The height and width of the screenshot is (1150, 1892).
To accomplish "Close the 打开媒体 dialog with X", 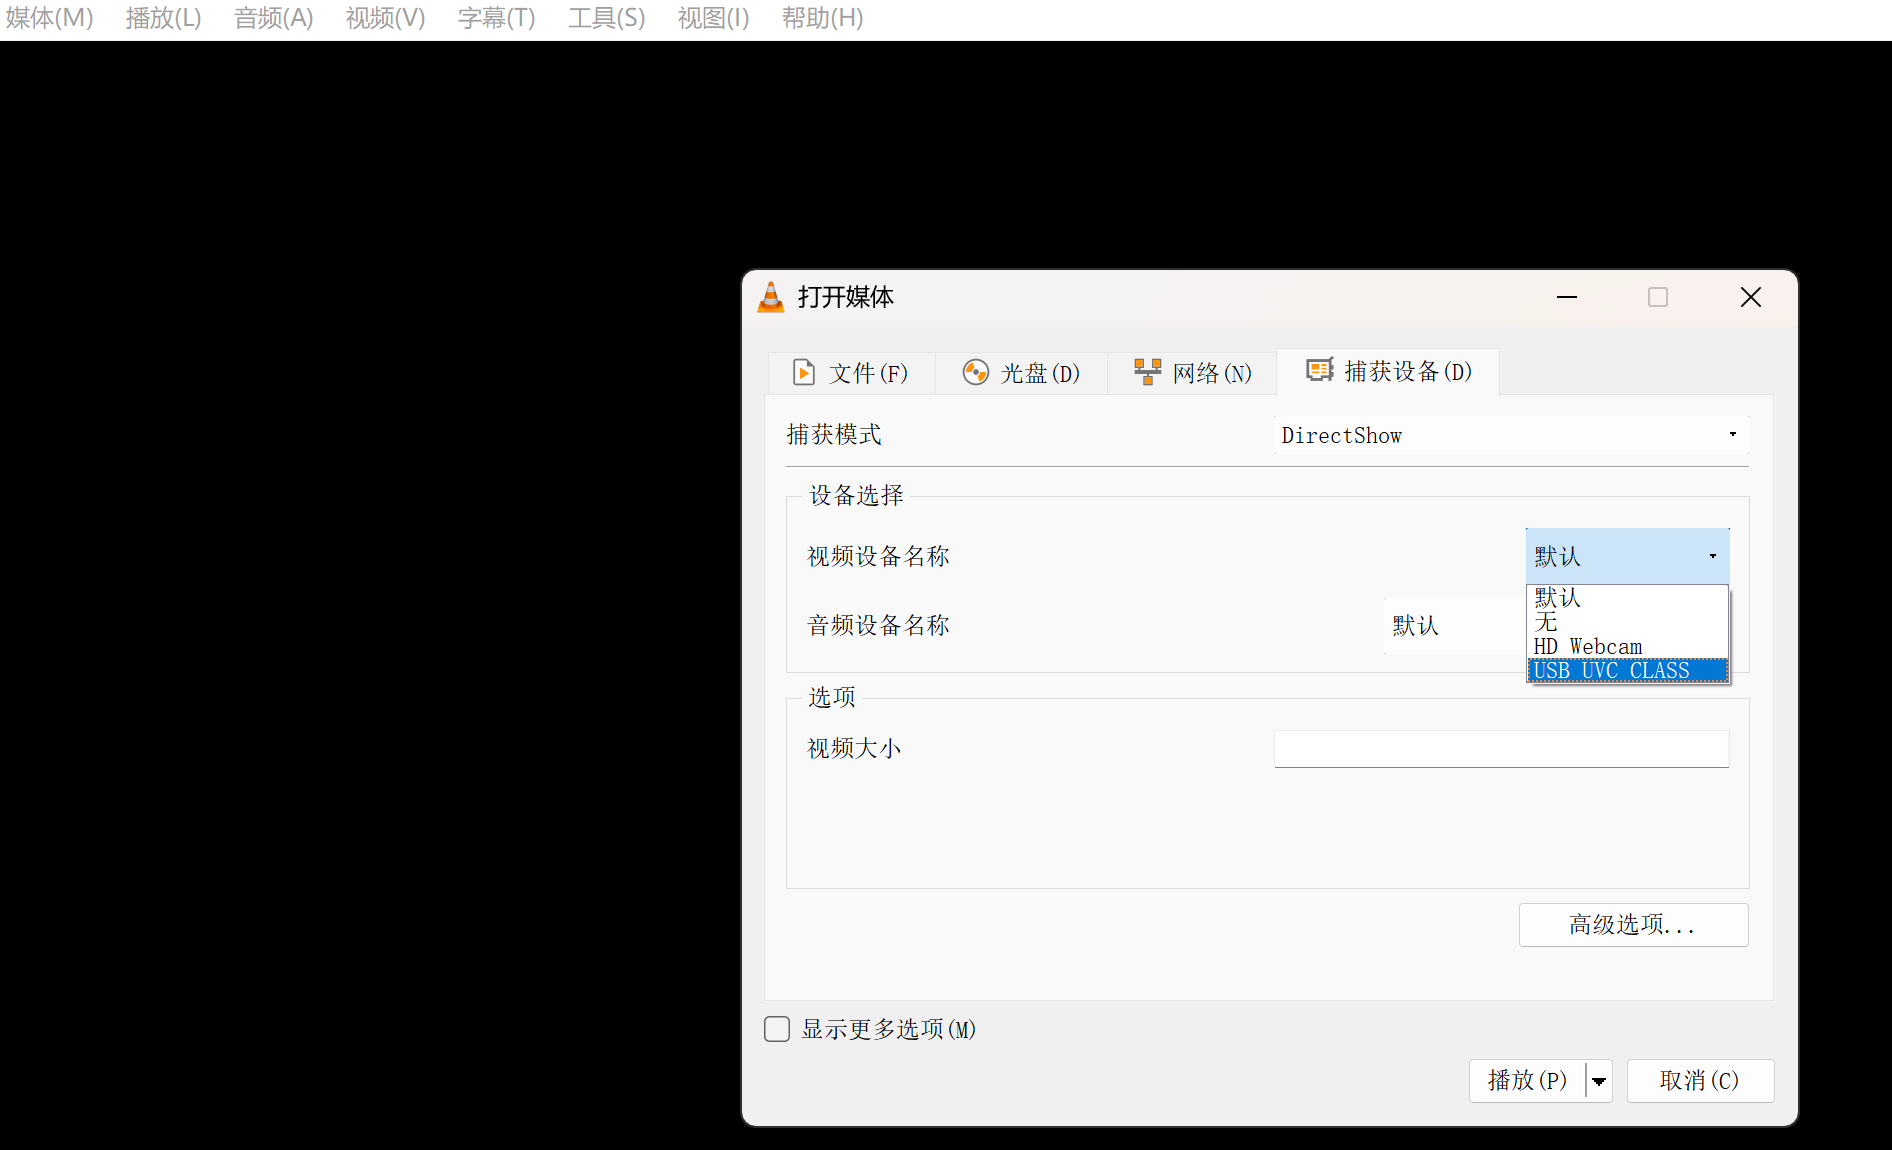I will pyautogui.click(x=1751, y=297).
